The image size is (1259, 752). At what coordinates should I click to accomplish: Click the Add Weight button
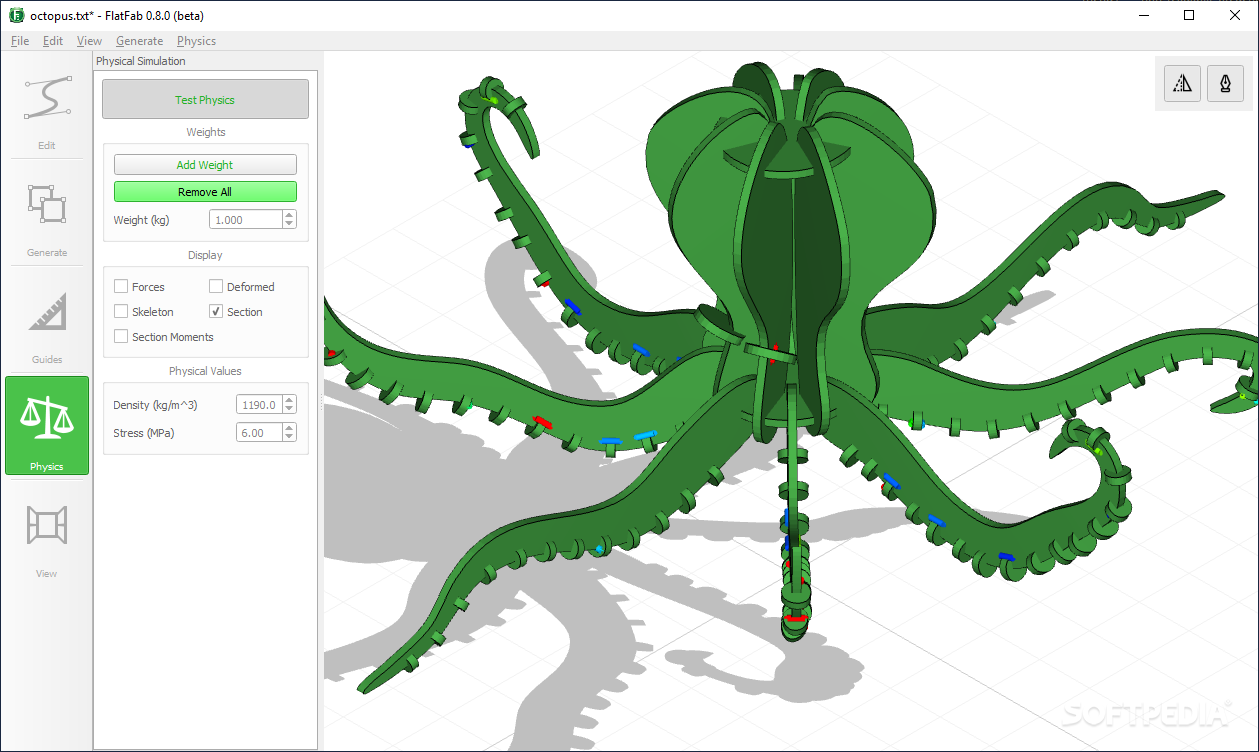tap(205, 165)
